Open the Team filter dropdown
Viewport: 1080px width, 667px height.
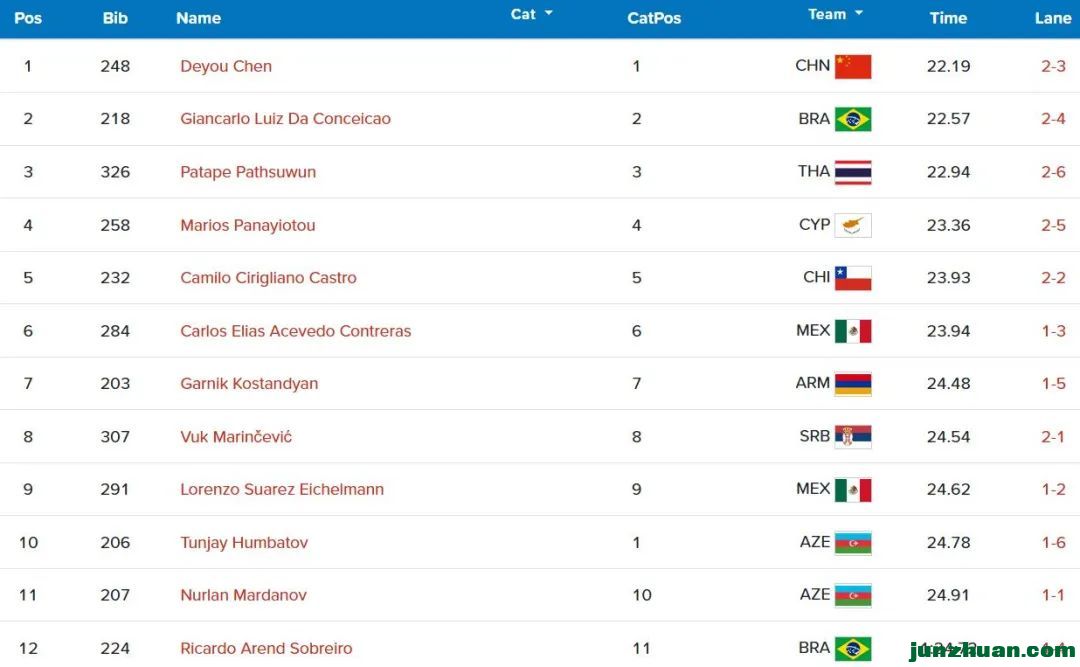point(835,14)
